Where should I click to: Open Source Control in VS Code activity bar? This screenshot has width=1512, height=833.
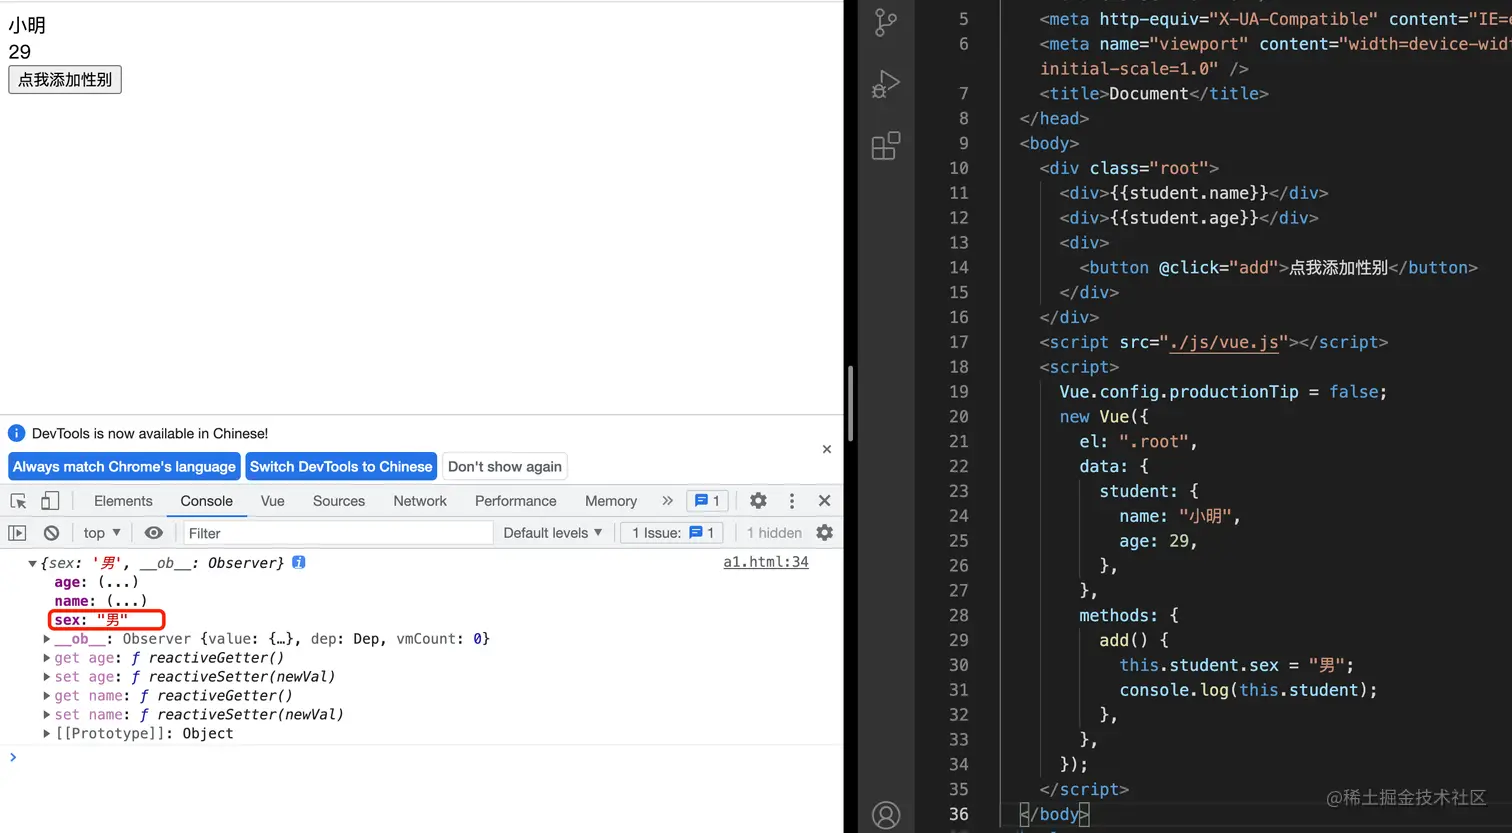coord(886,22)
